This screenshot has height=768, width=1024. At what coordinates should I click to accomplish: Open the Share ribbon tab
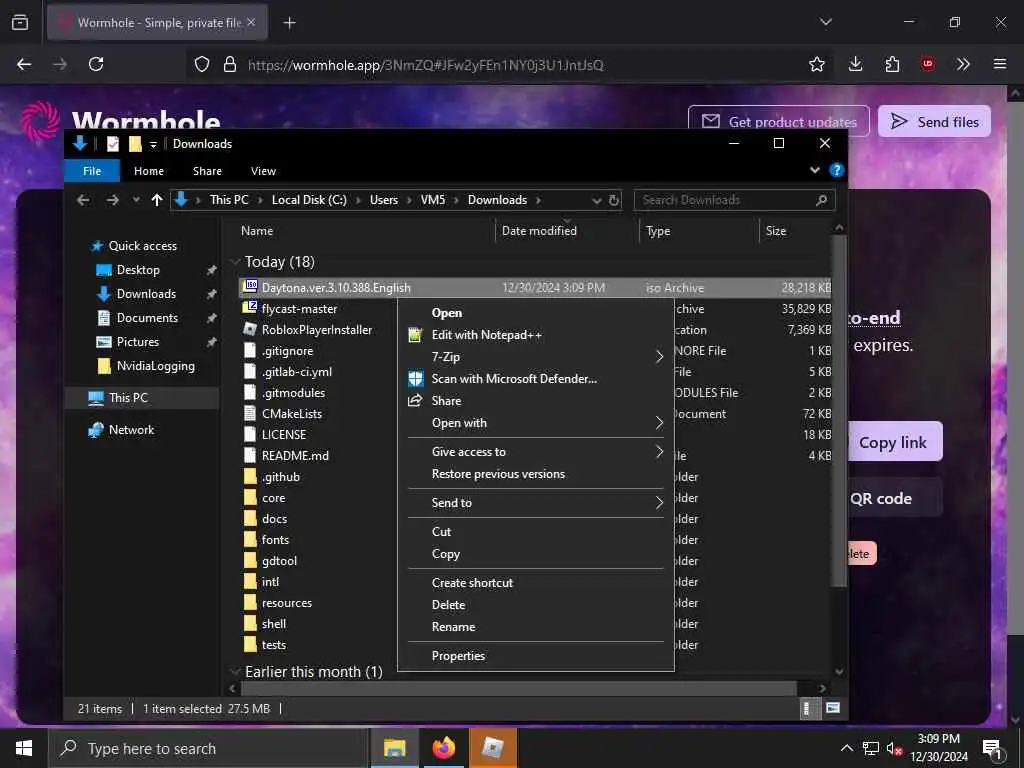click(x=207, y=171)
